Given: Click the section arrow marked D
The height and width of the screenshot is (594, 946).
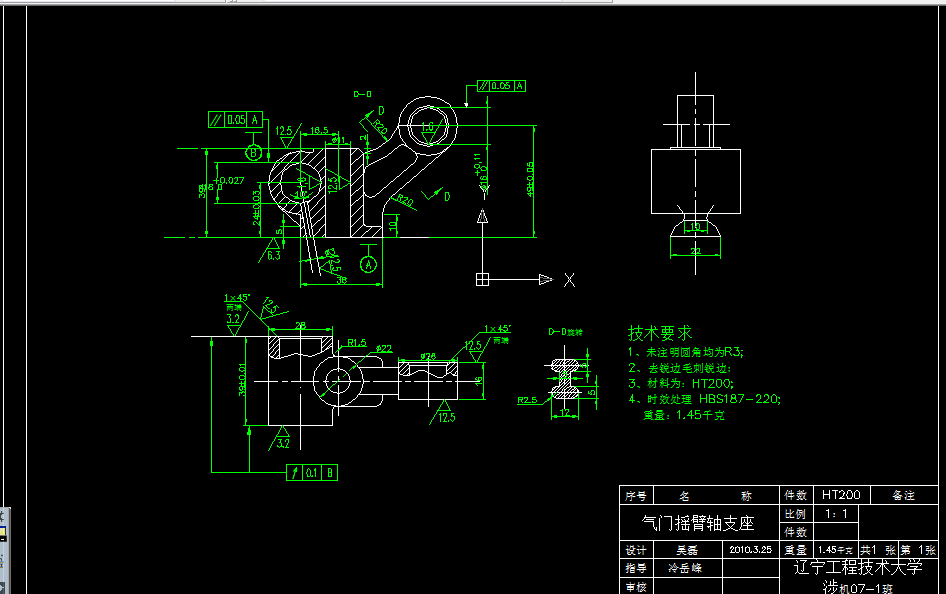Looking at the screenshot, I should 380,110.
